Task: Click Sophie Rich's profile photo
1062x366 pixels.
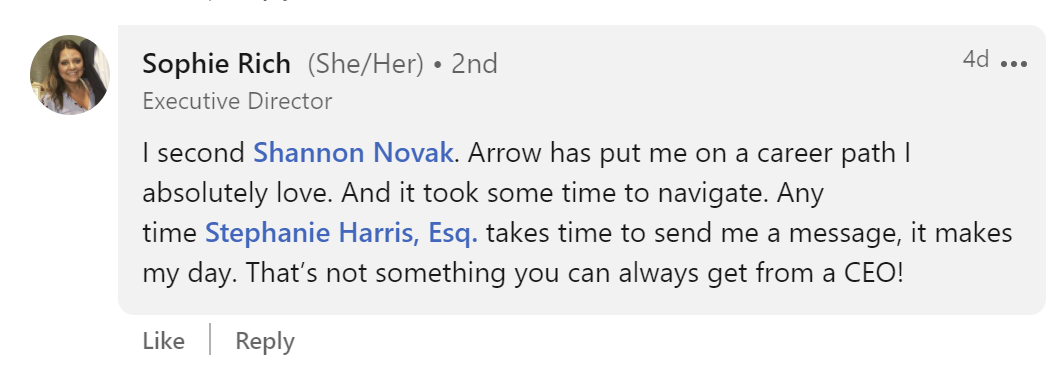Action: pyautogui.click(x=70, y=74)
